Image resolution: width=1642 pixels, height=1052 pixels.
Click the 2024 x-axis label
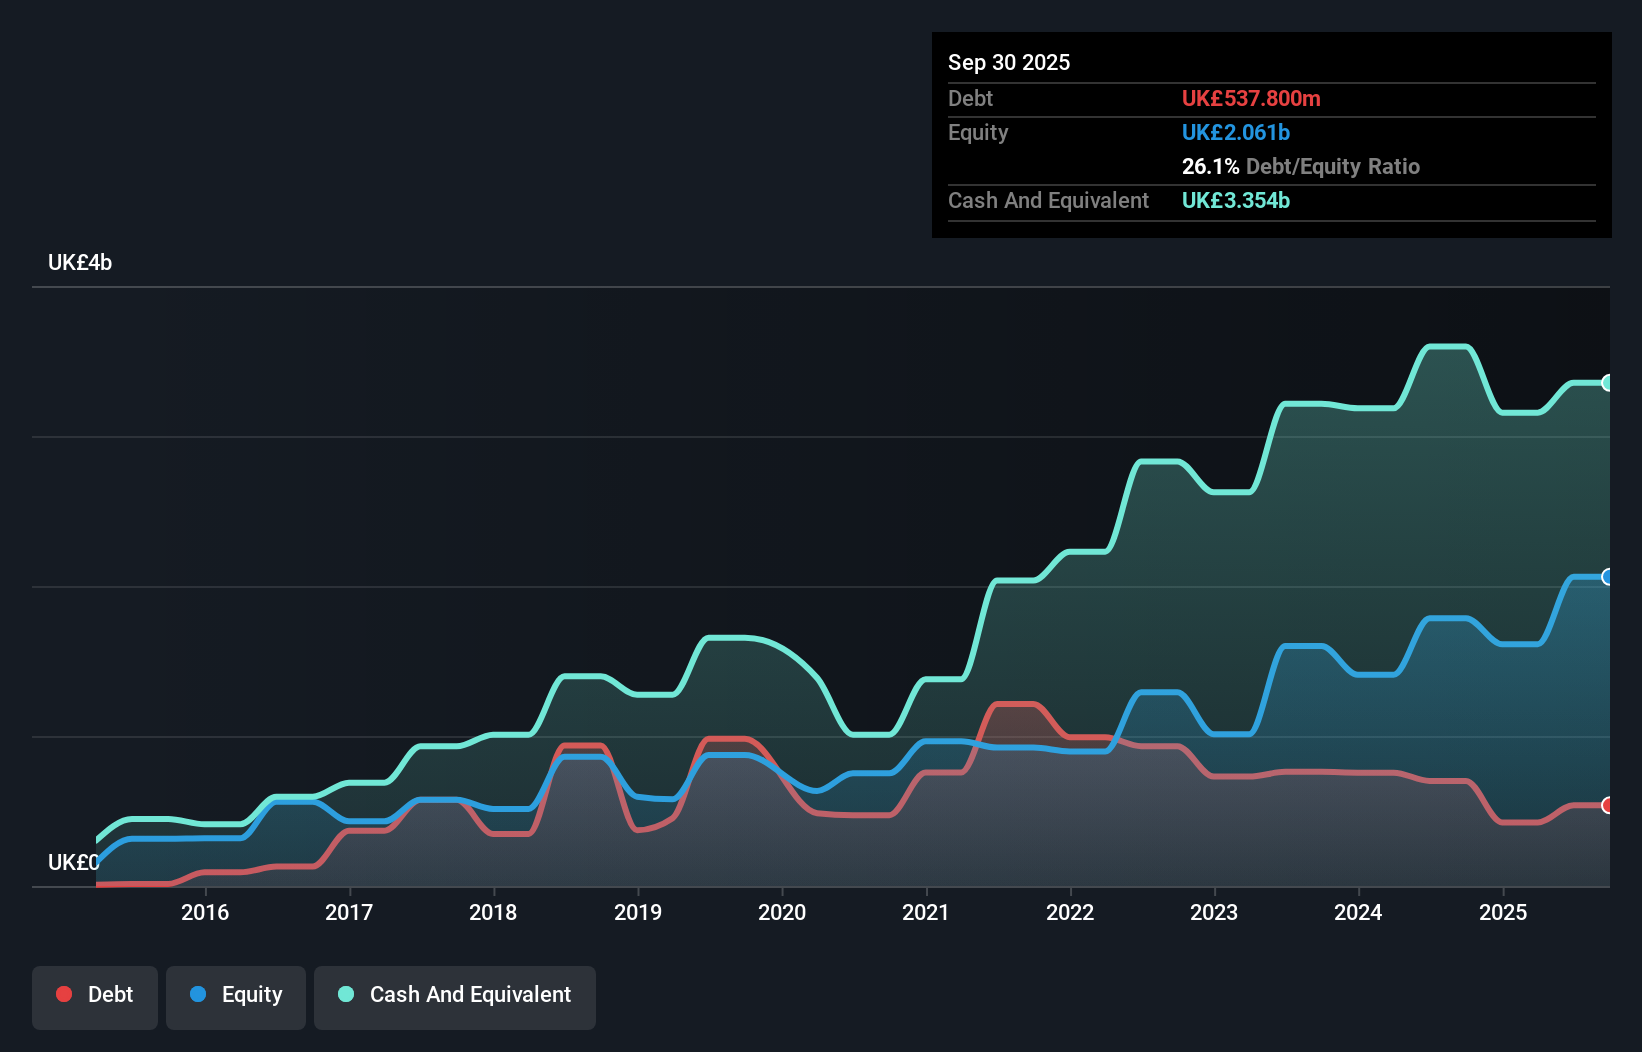(1358, 912)
